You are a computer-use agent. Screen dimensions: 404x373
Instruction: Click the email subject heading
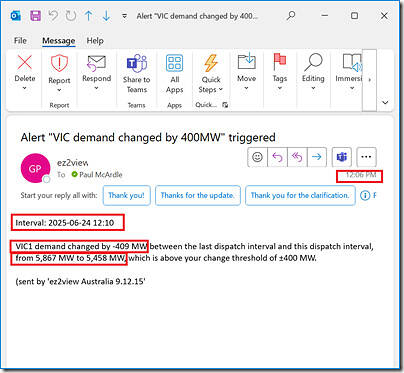[148, 137]
